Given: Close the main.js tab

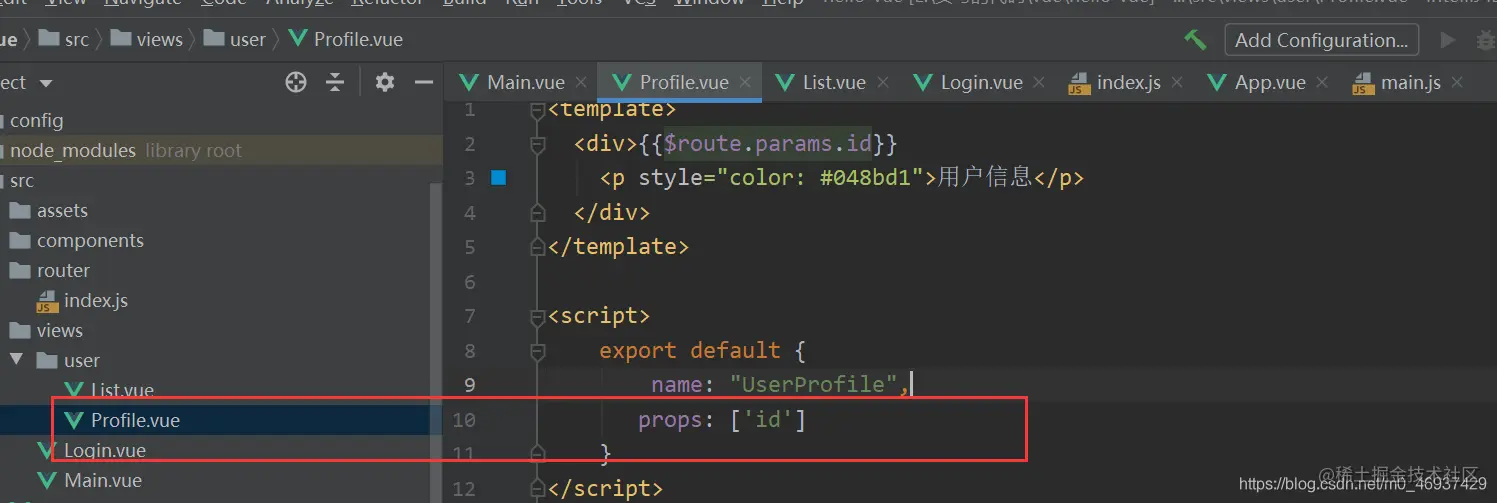Looking at the screenshot, I should tap(1457, 83).
